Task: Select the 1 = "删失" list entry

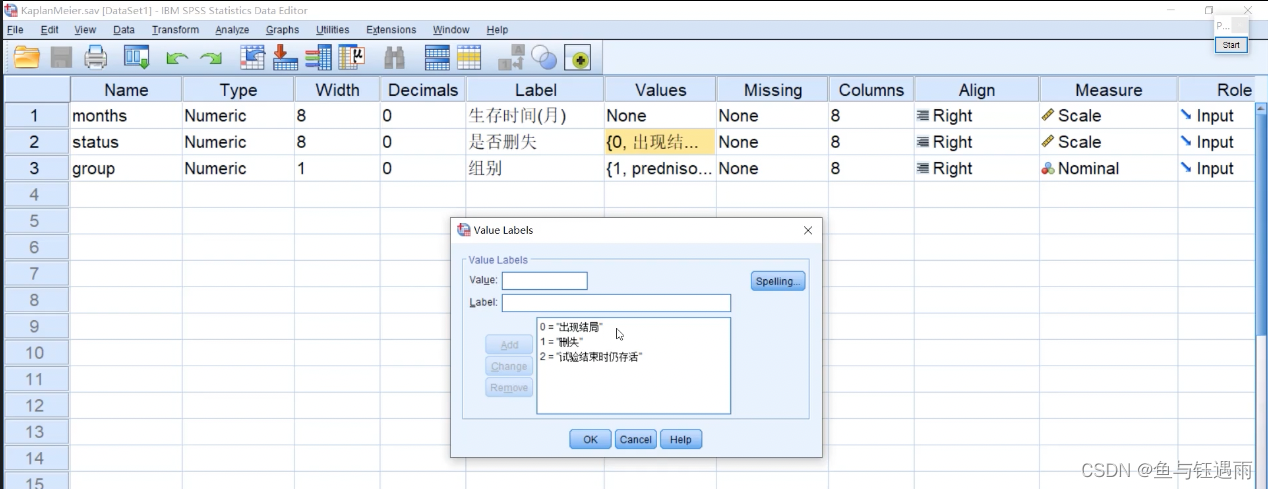Action: 560,342
